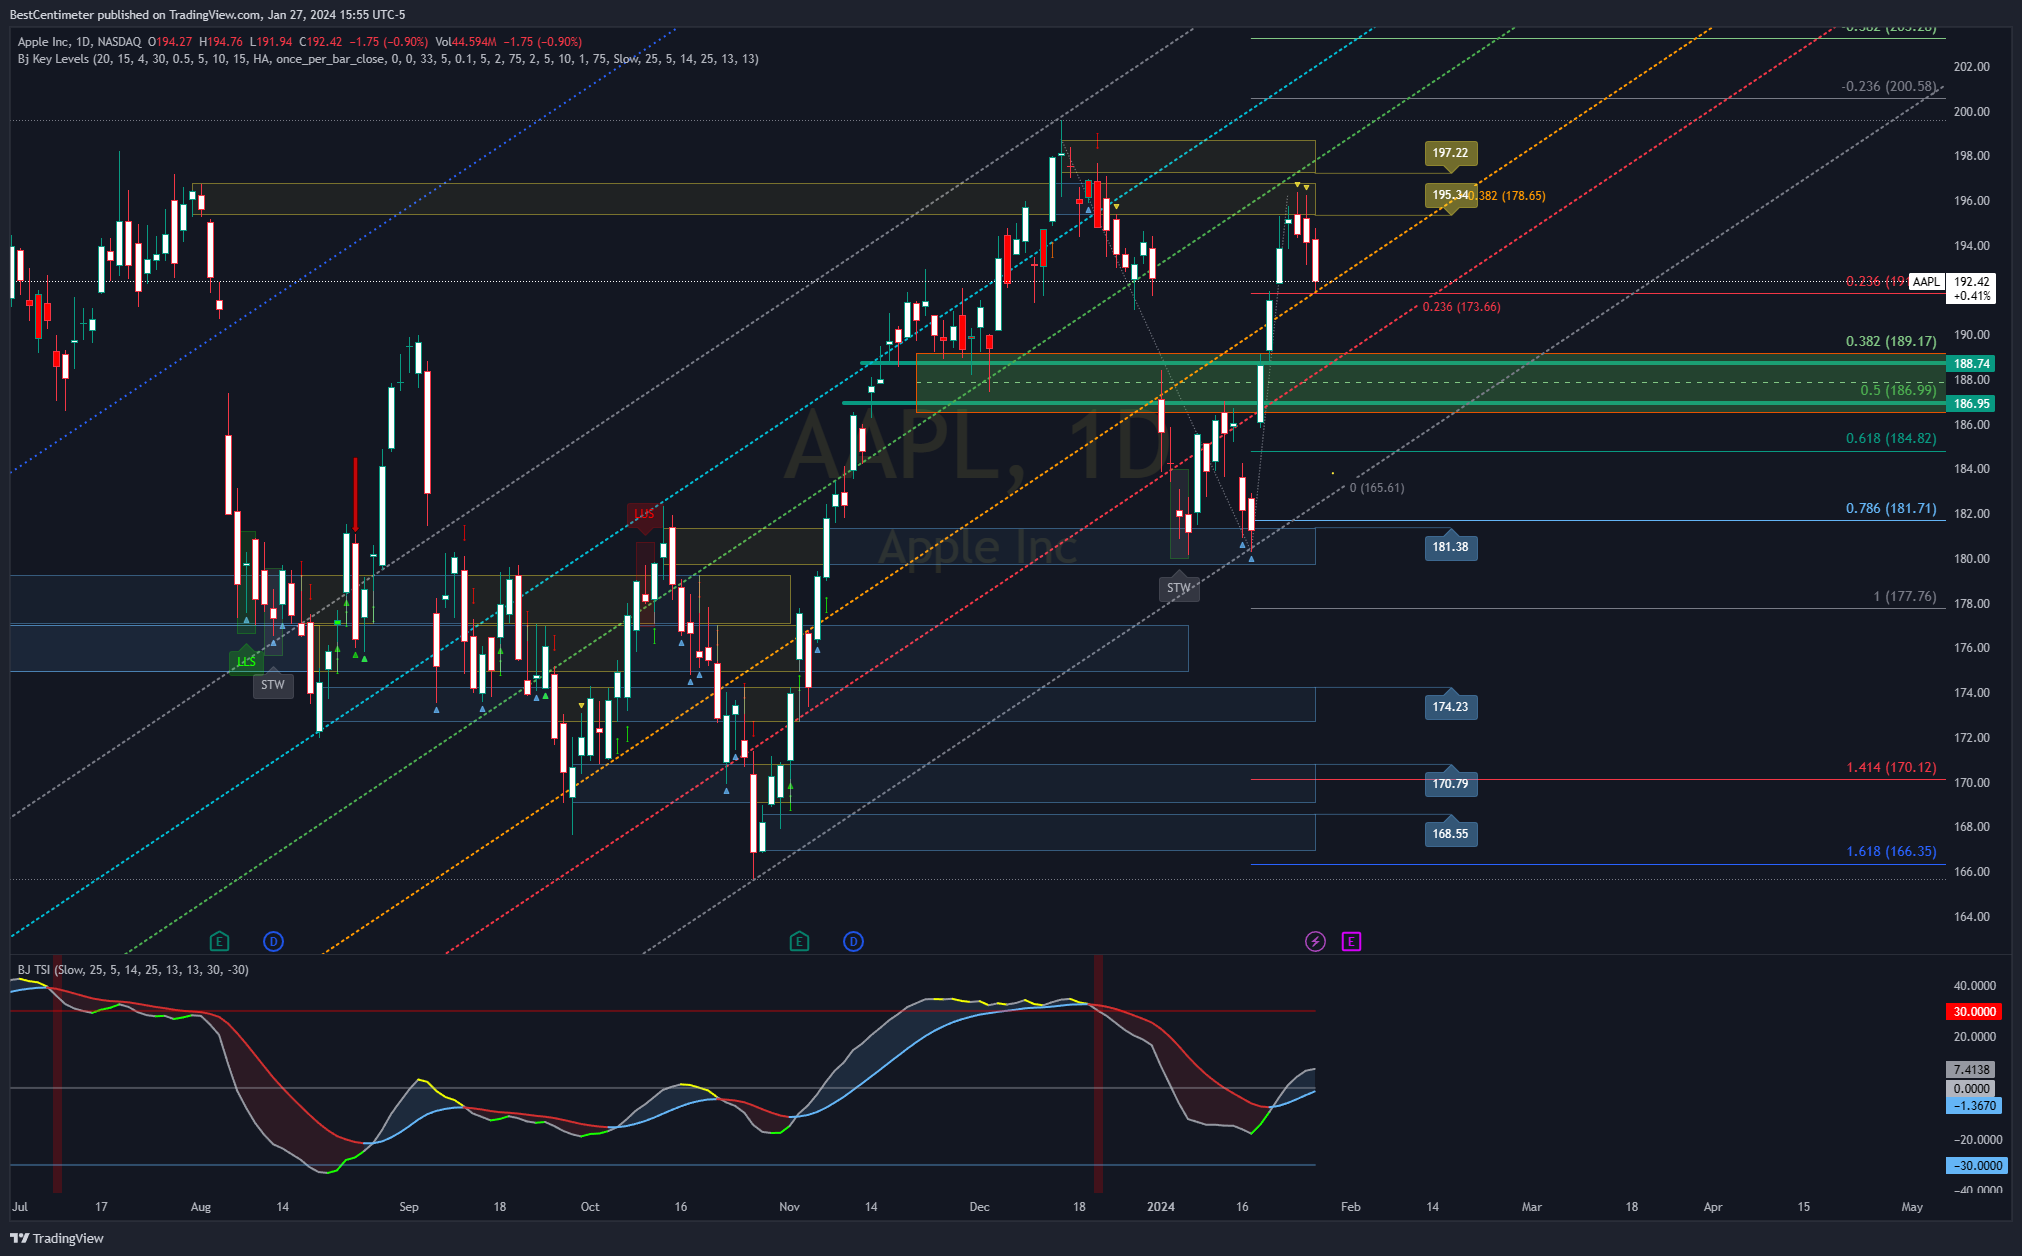Click the Apple Inc, 1D, NASDAQ legend title
Screen dimensions: 2022x1256
click(x=79, y=42)
